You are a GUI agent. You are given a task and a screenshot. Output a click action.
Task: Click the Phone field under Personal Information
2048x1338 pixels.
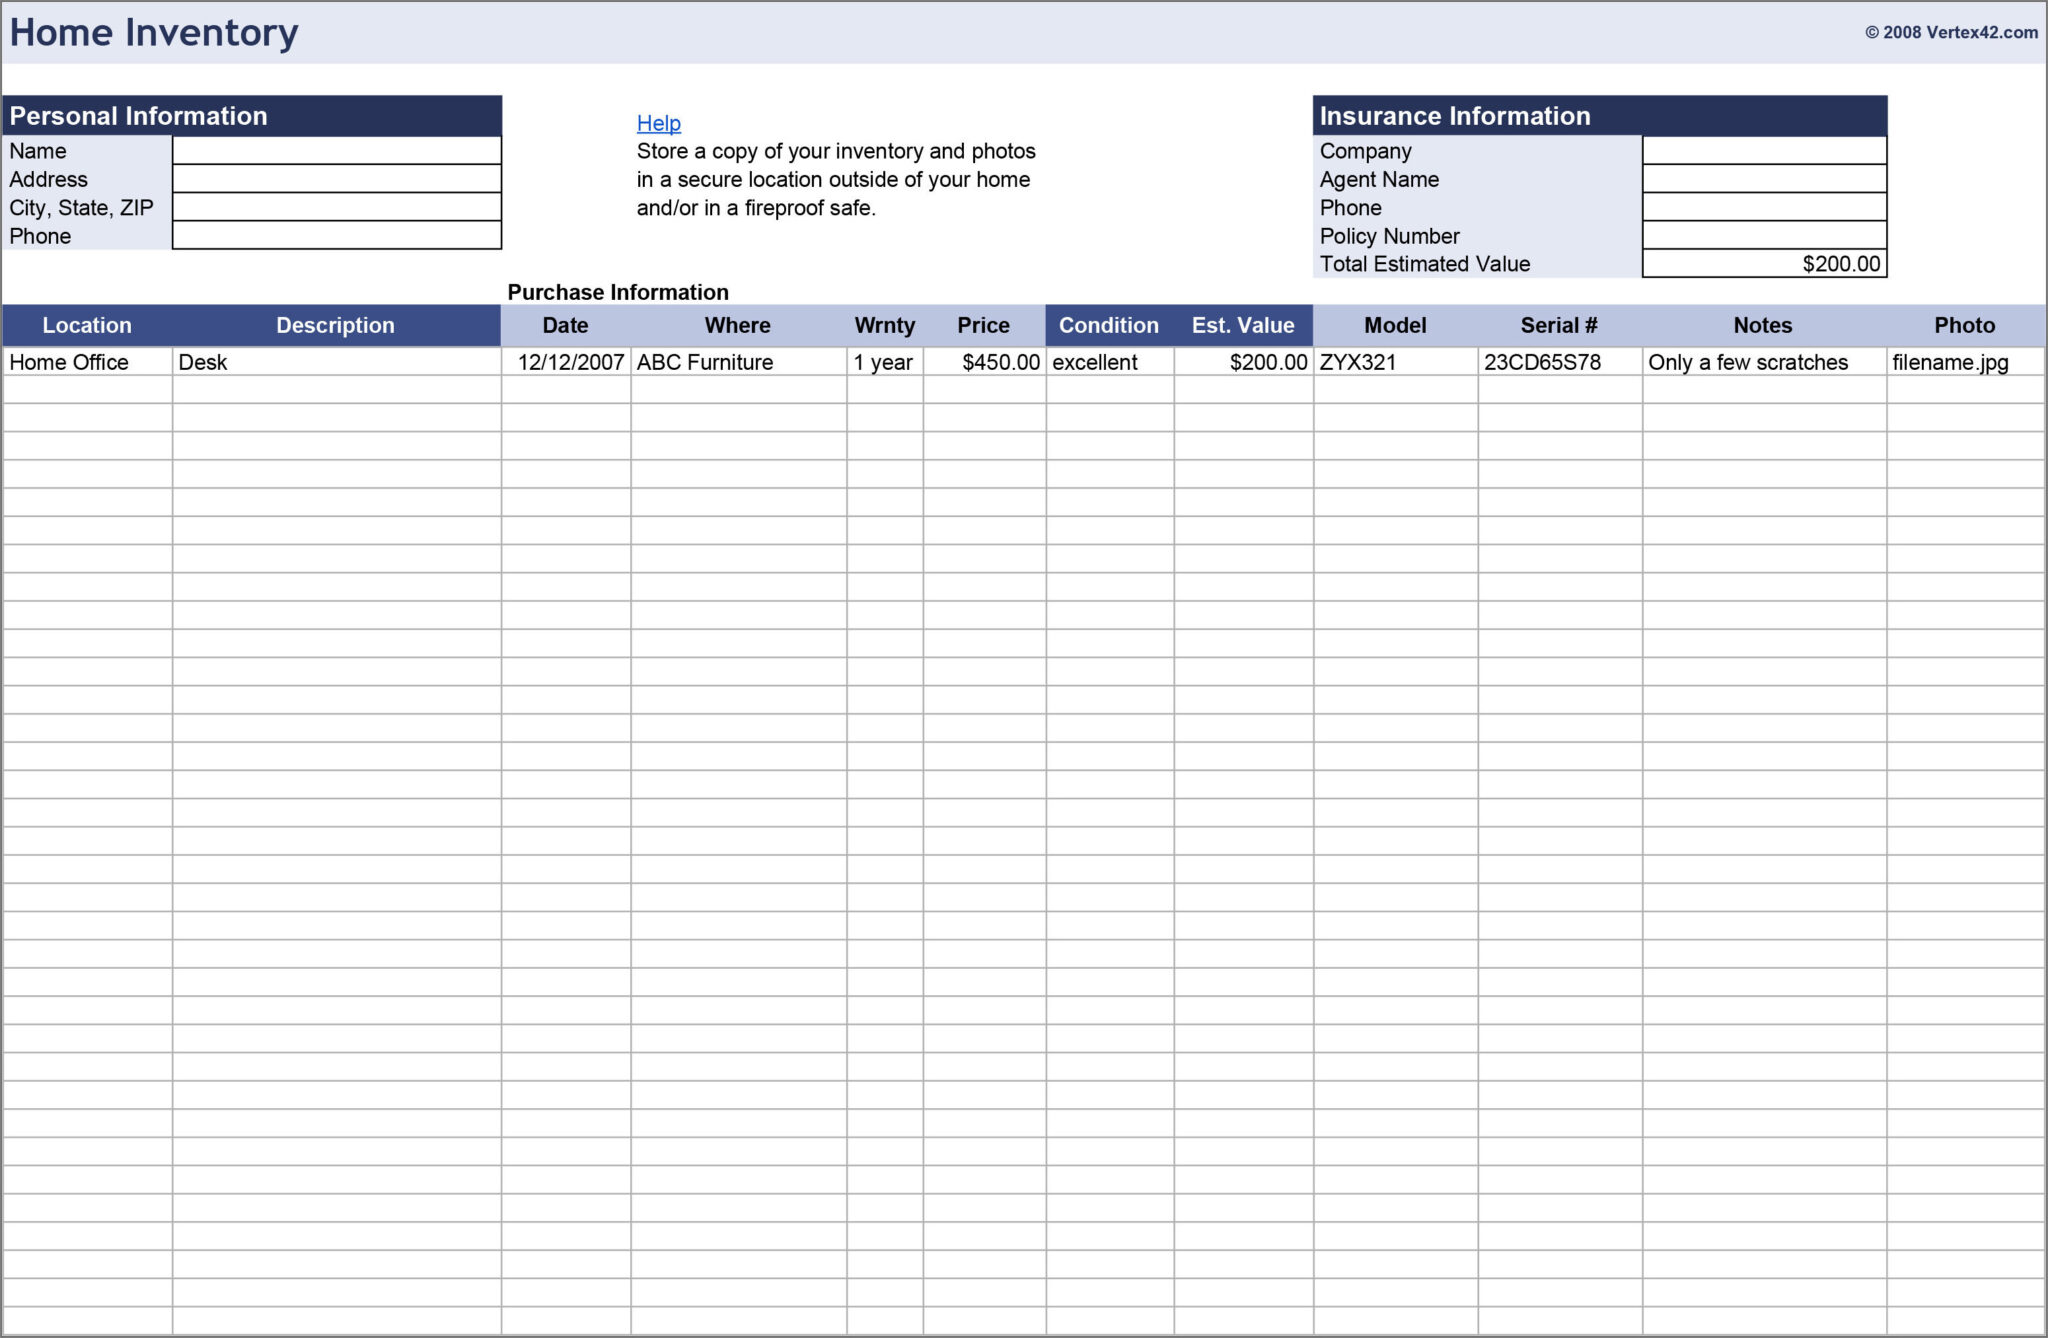[336, 236]
